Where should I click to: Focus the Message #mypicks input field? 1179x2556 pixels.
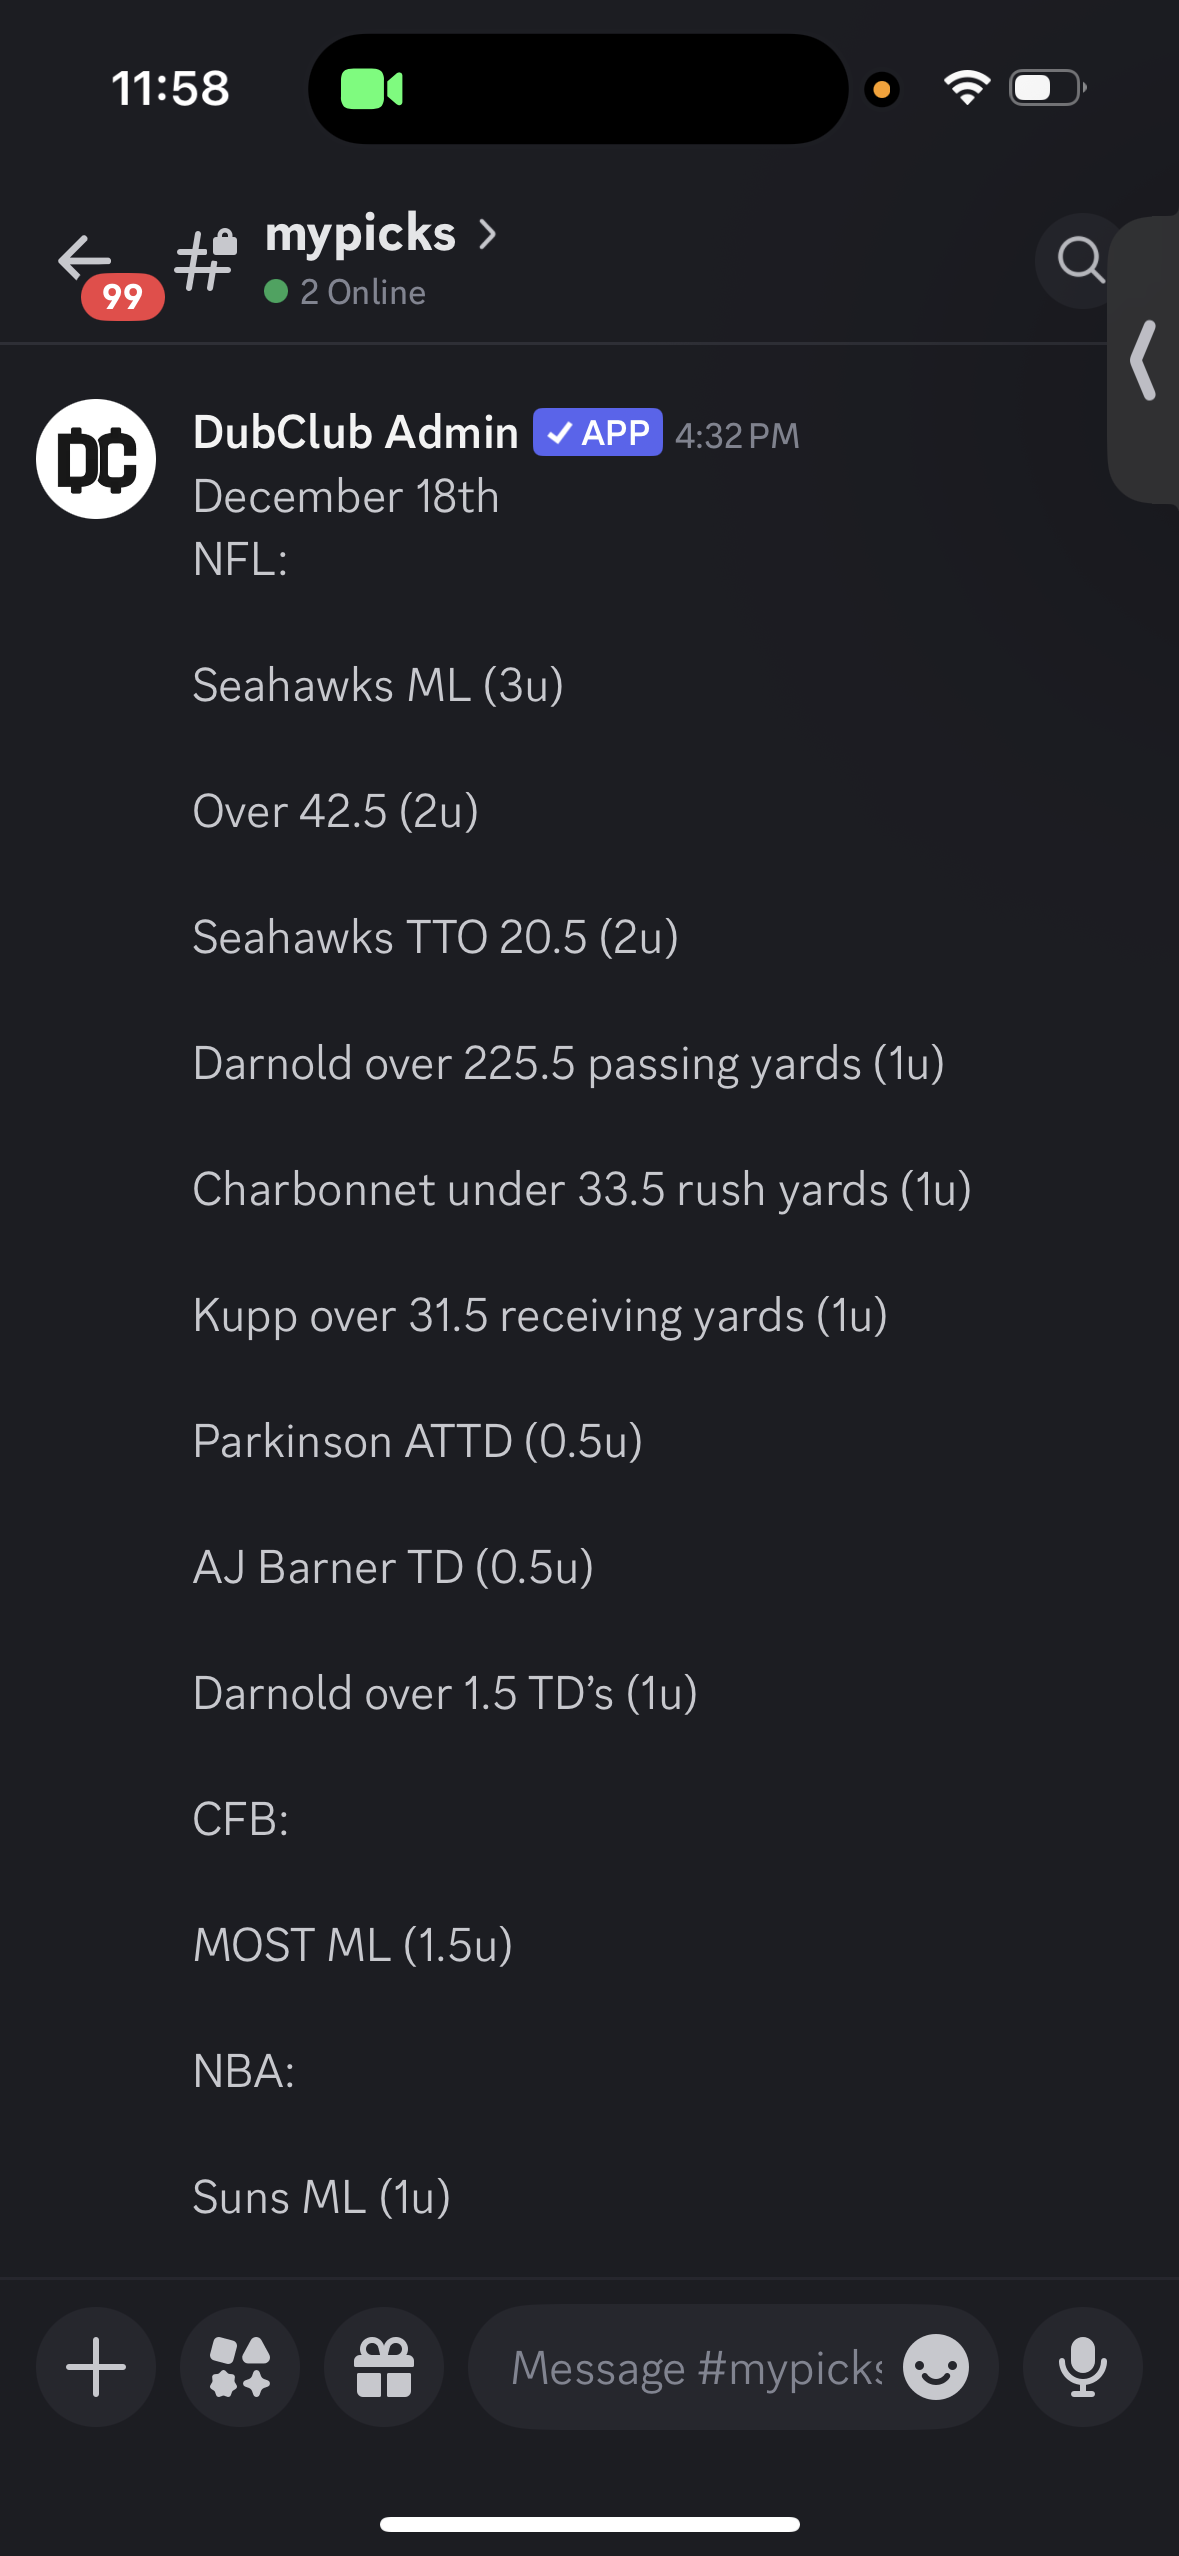point(696,2366)
